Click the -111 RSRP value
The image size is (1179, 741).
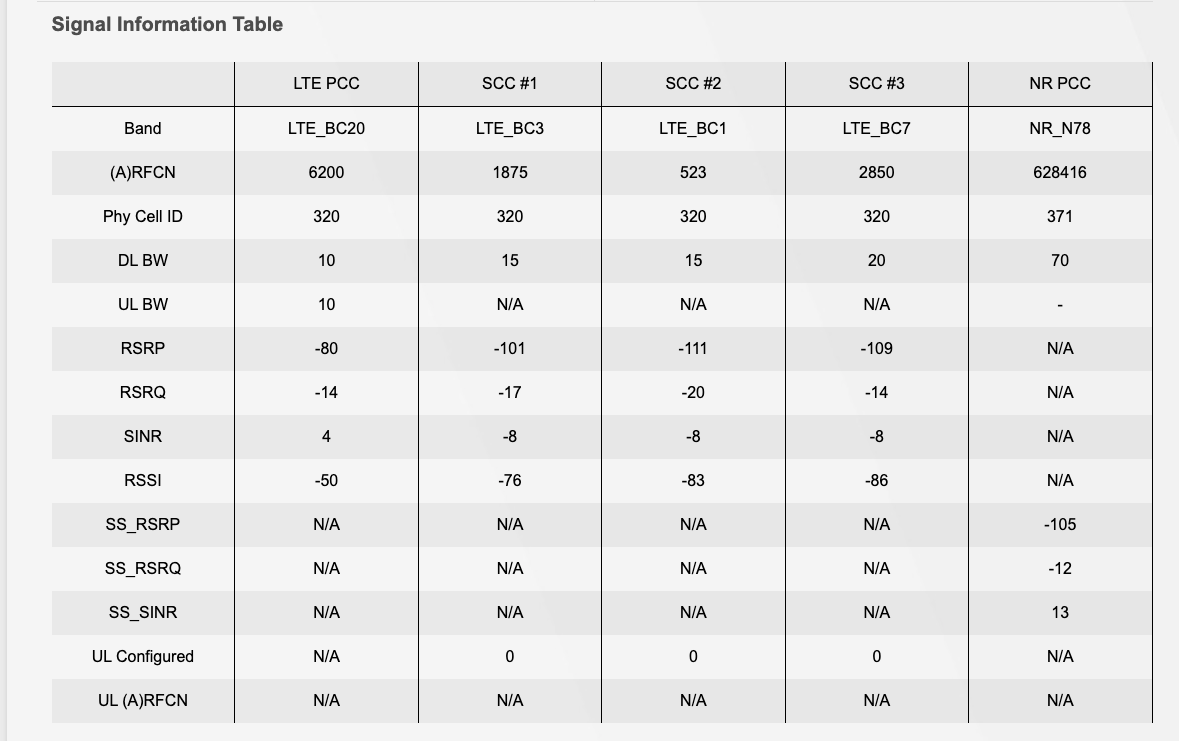693,348
